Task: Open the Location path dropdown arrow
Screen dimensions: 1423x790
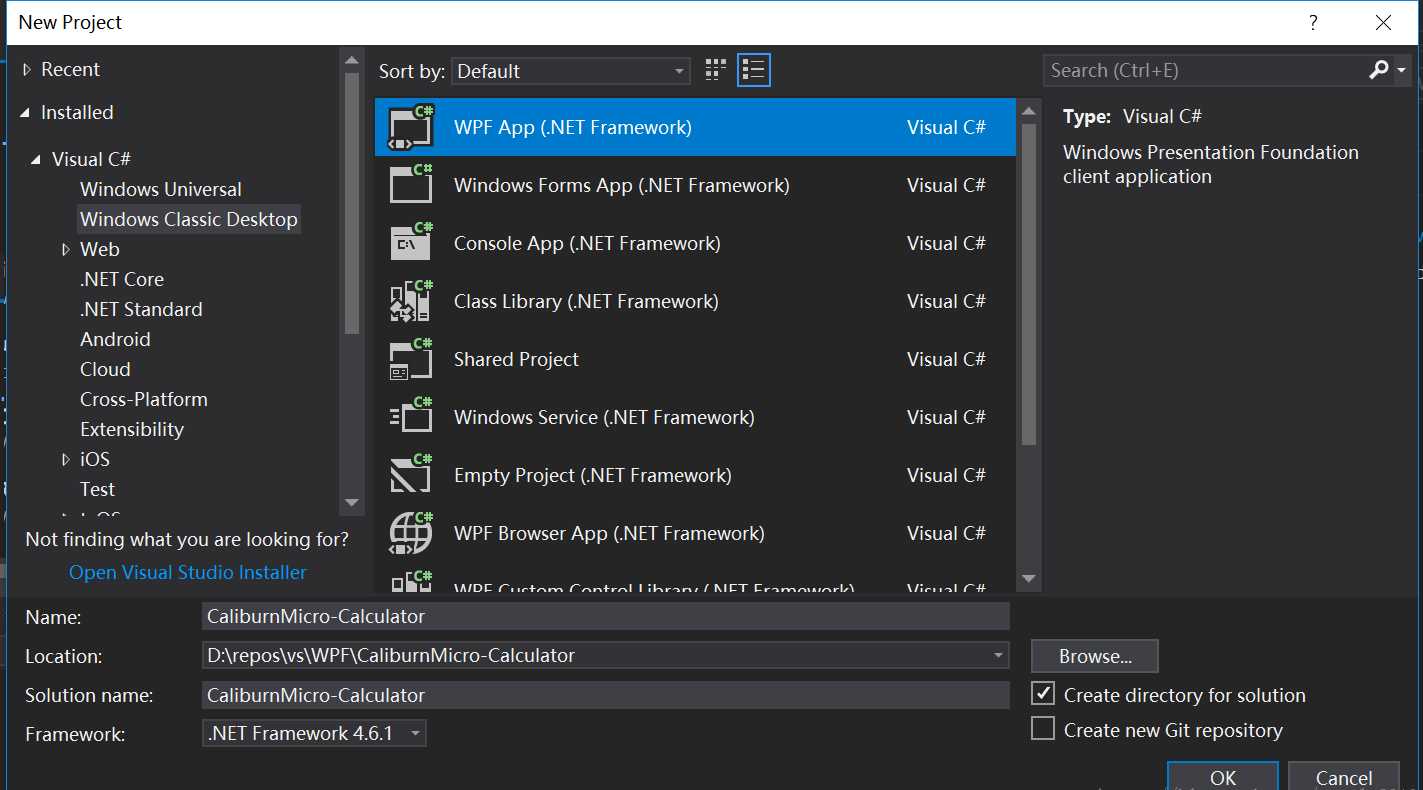Action: coord(998,656)
